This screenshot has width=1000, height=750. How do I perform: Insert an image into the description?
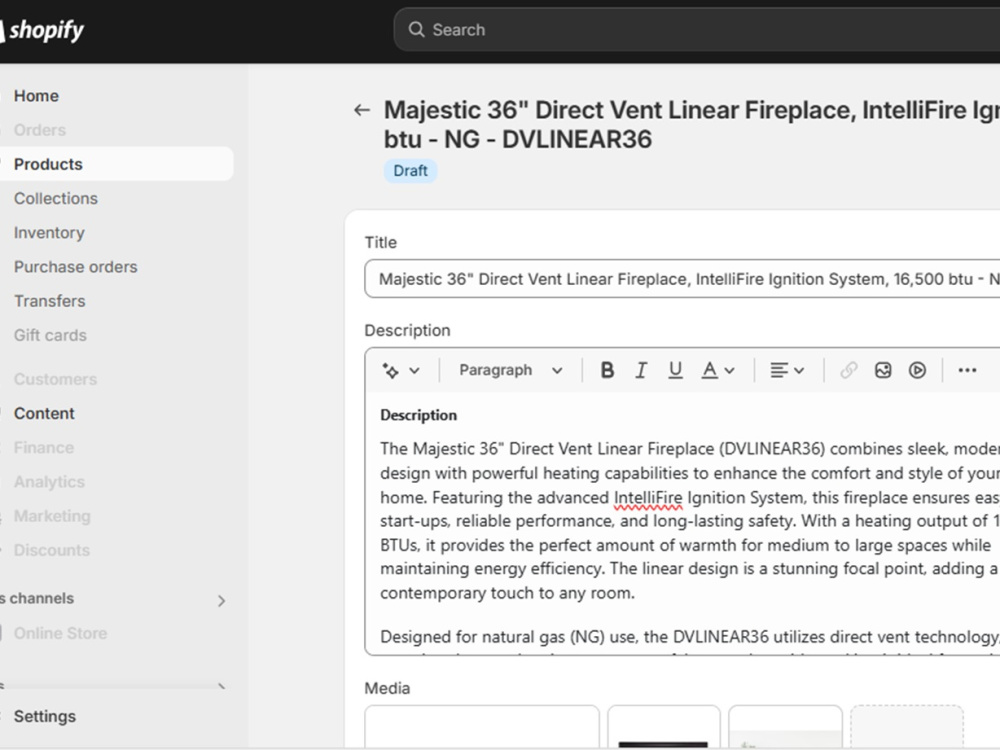tap(883, 370)
